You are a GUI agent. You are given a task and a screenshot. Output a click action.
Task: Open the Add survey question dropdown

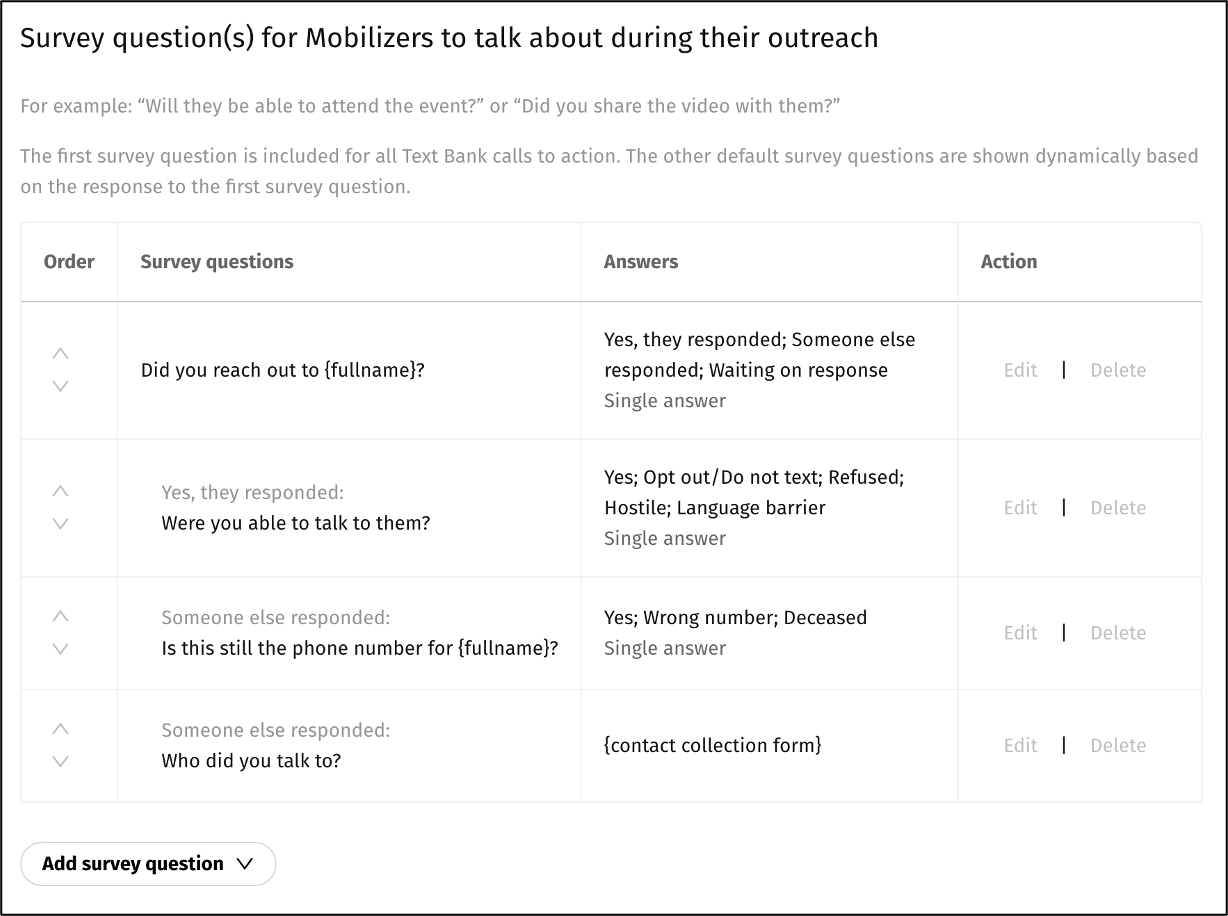point(148,864)
